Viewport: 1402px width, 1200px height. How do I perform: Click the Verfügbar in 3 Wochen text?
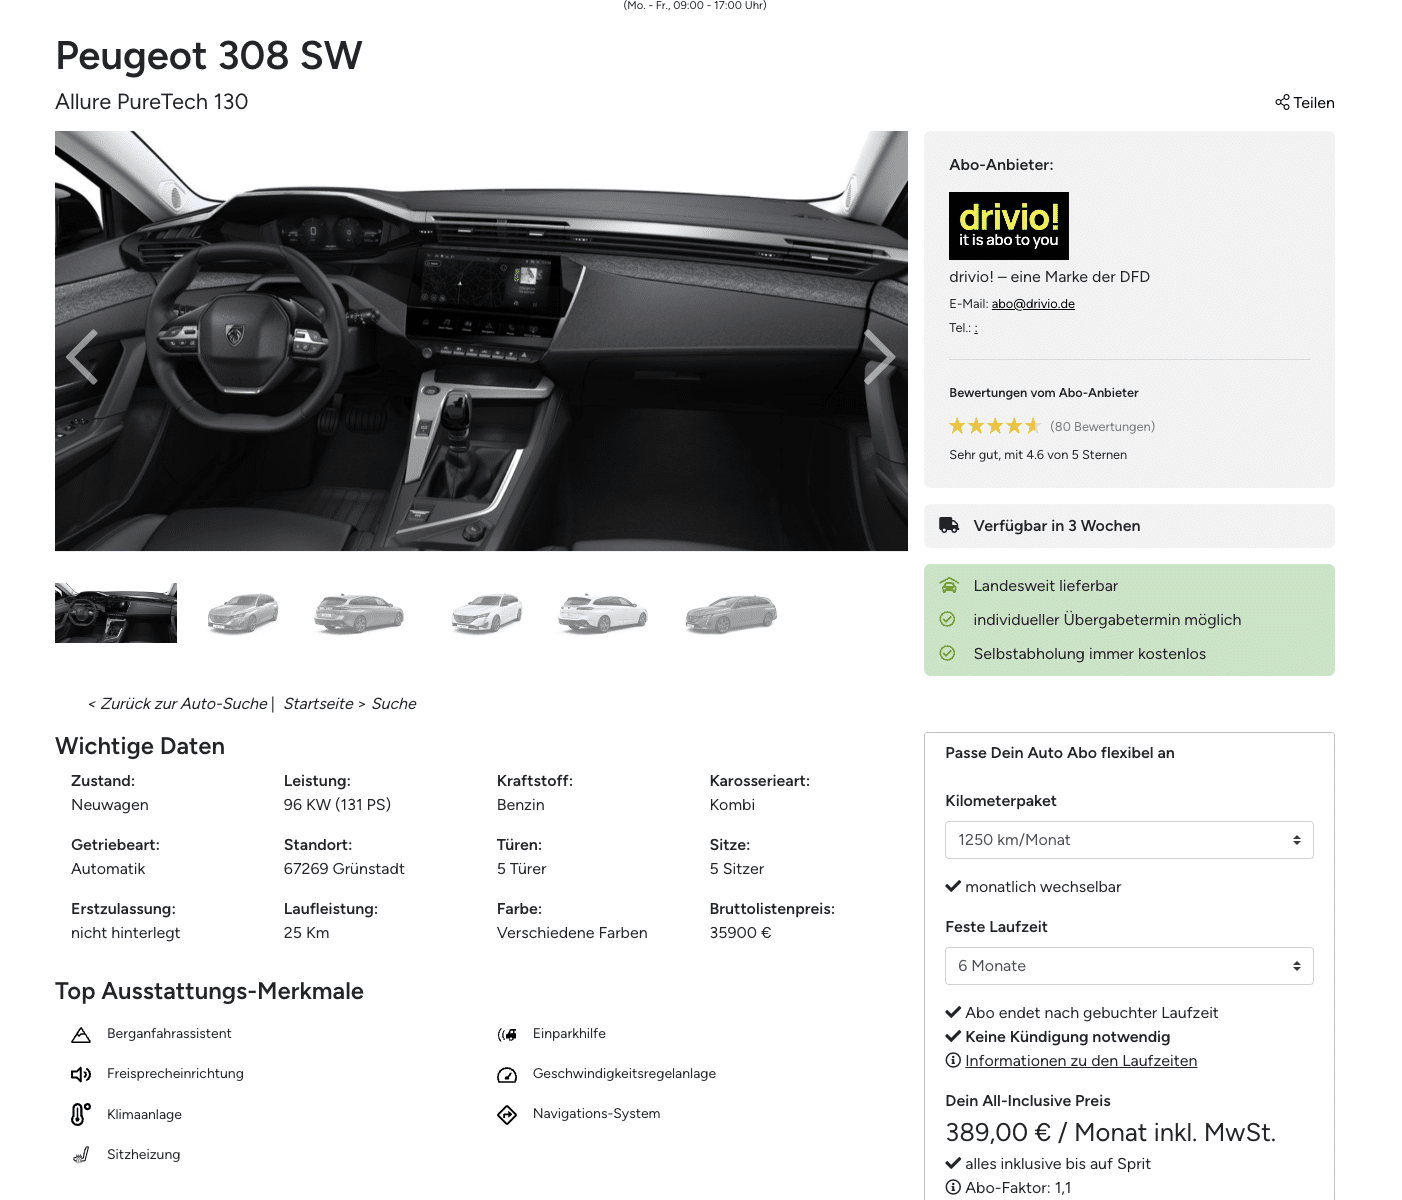[1057, 526]
